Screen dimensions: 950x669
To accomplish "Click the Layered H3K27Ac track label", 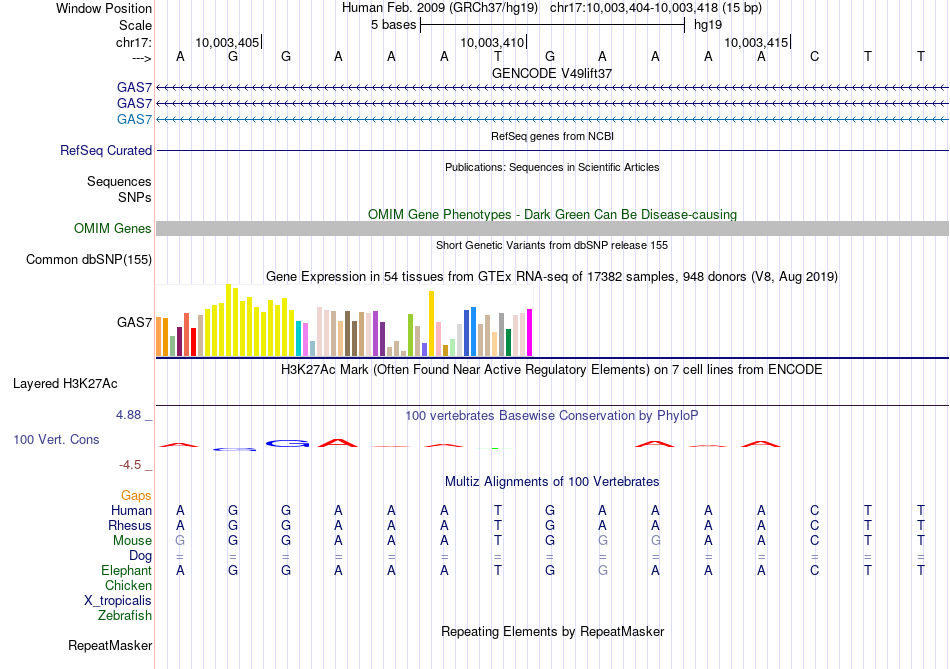I will click(x=65, y=384).
